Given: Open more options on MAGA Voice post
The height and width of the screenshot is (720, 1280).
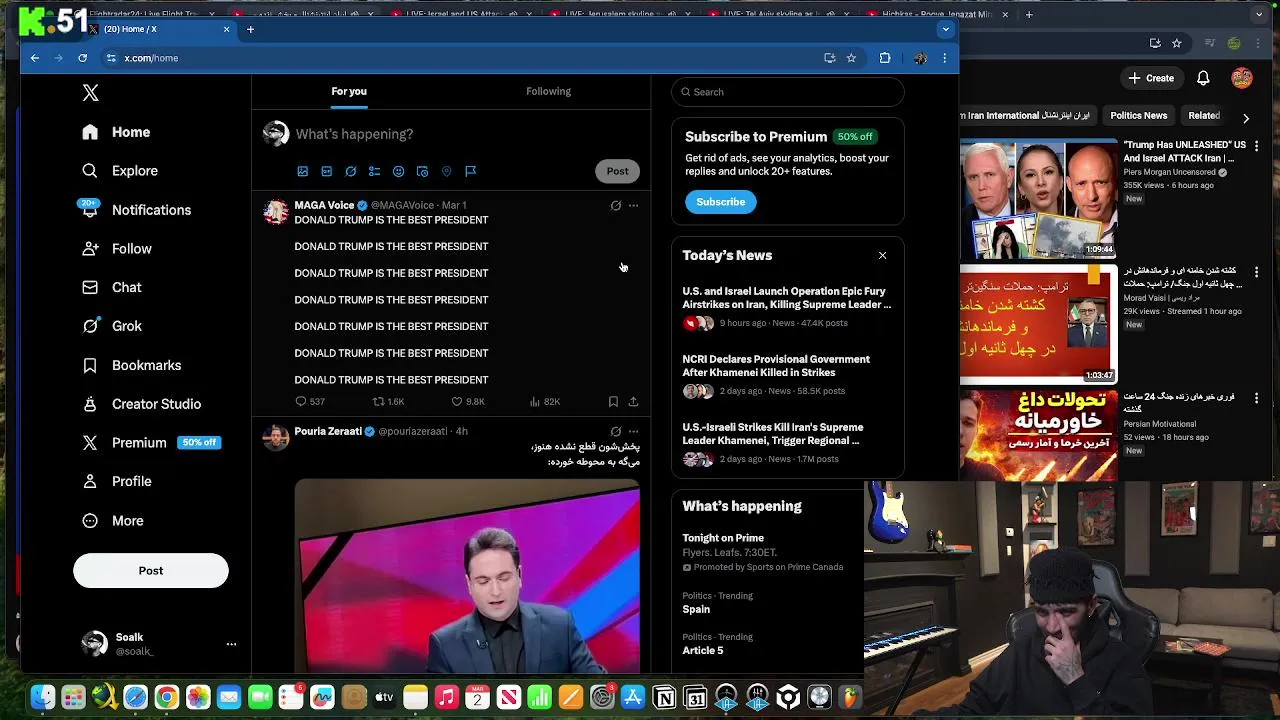Looking at the screenshot, I should [x=633, y=206].
